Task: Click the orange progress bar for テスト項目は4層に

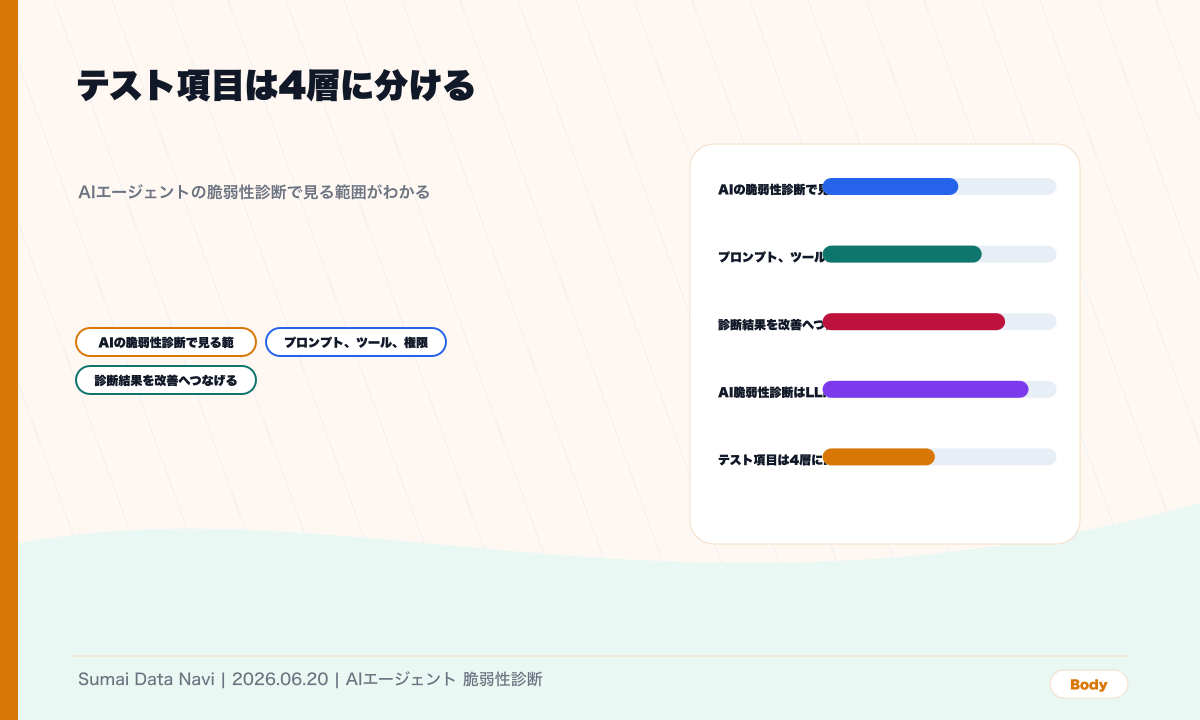Action: pyautogui.click(x=878, y=457)
